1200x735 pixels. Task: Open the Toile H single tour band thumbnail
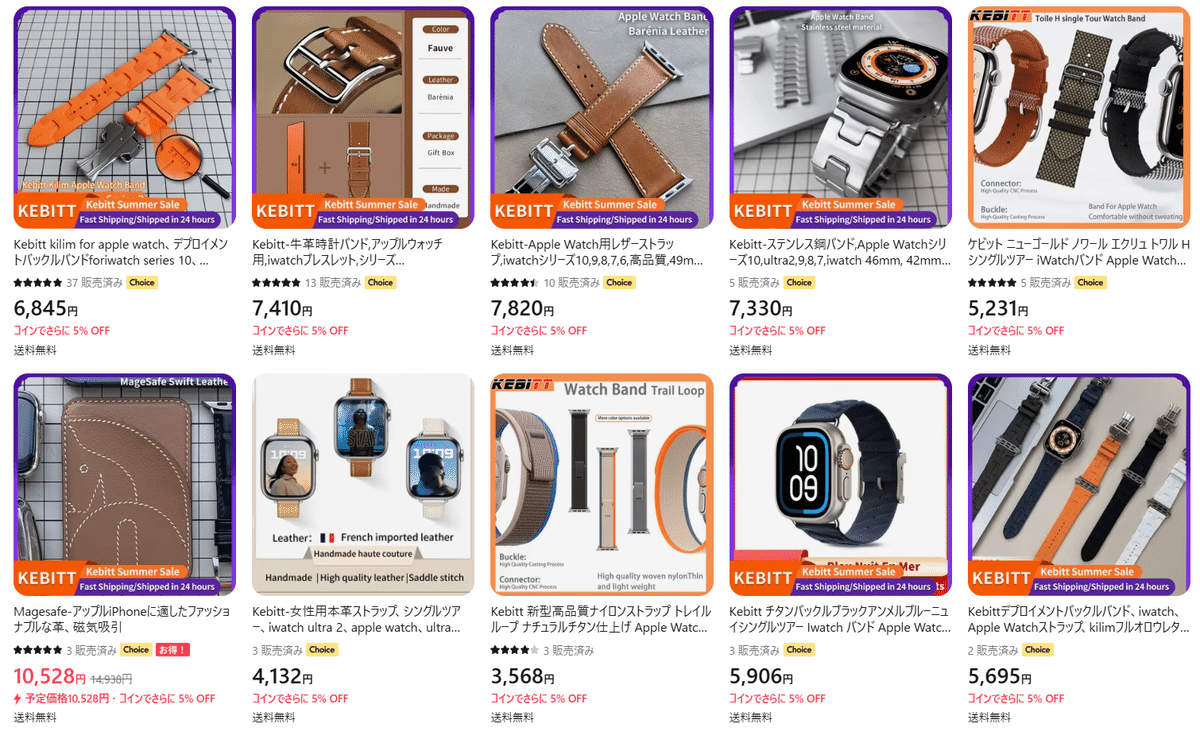[1079, 118]
